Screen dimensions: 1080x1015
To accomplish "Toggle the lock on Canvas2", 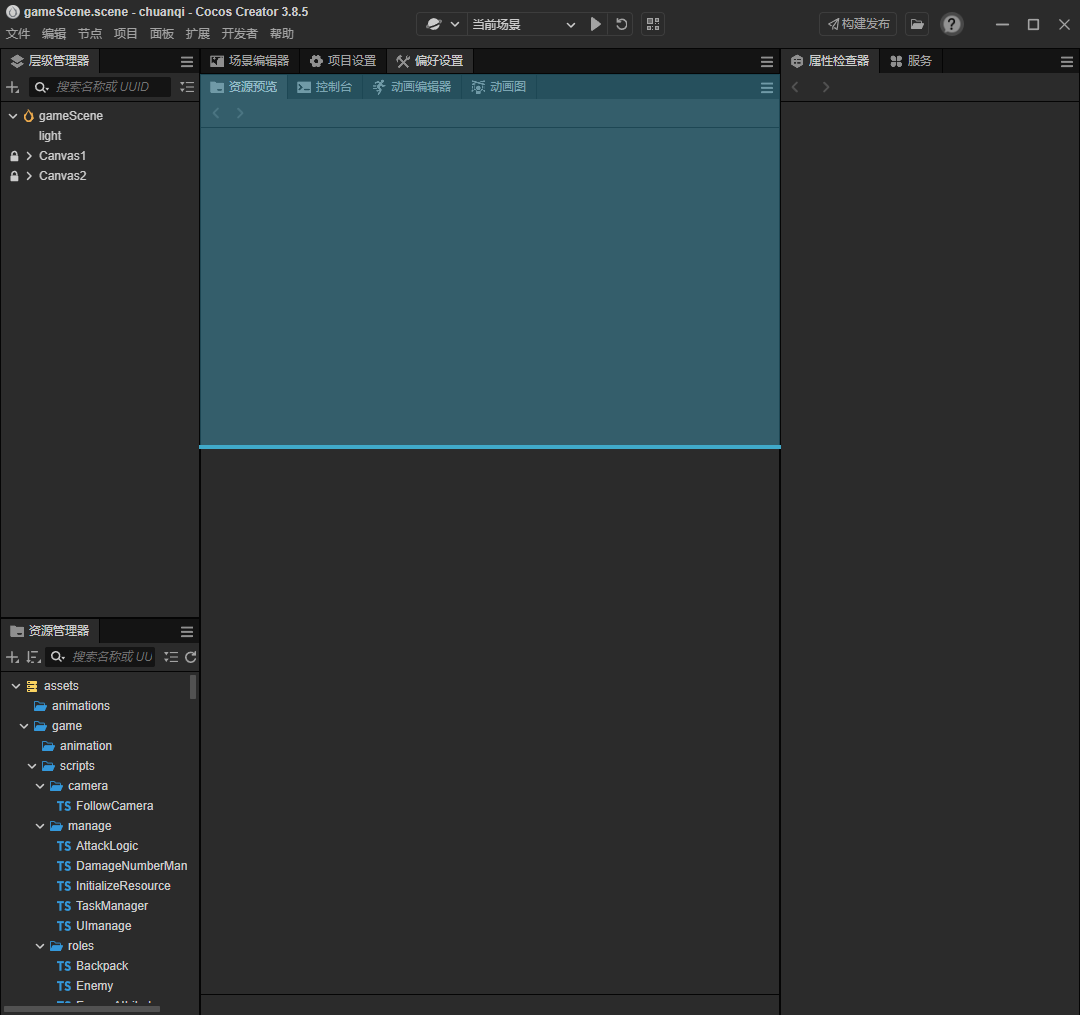I will (x=14, y=176).
